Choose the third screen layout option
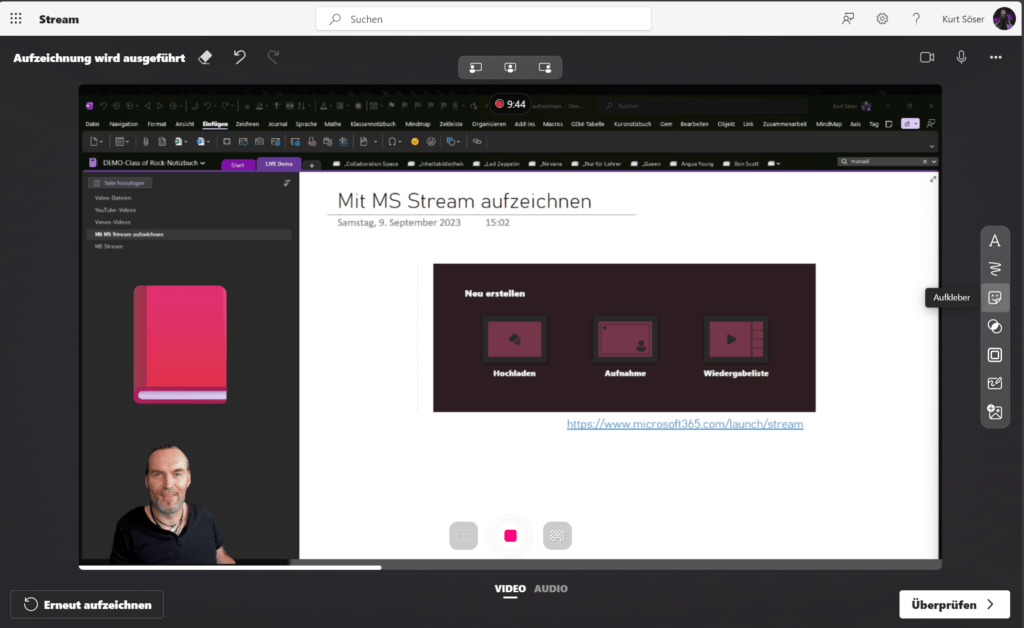 [x=545, y=68]
